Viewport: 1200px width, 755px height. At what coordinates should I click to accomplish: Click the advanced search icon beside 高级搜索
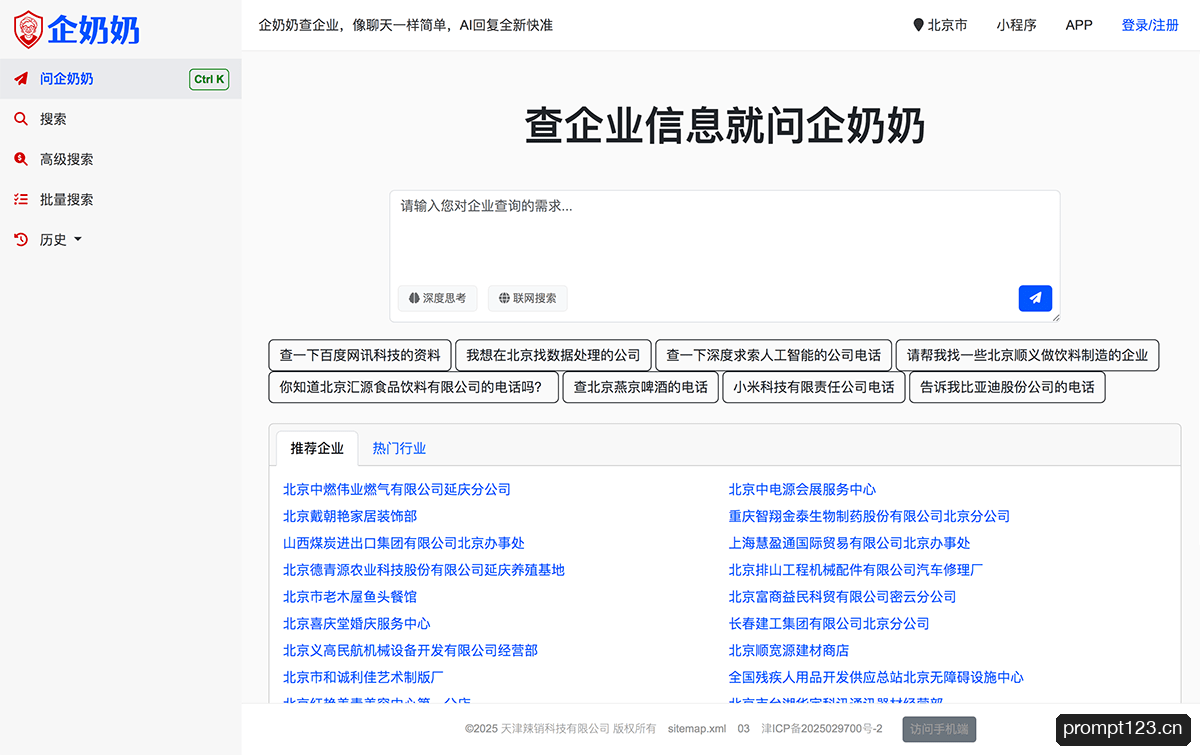coord(20,159)
